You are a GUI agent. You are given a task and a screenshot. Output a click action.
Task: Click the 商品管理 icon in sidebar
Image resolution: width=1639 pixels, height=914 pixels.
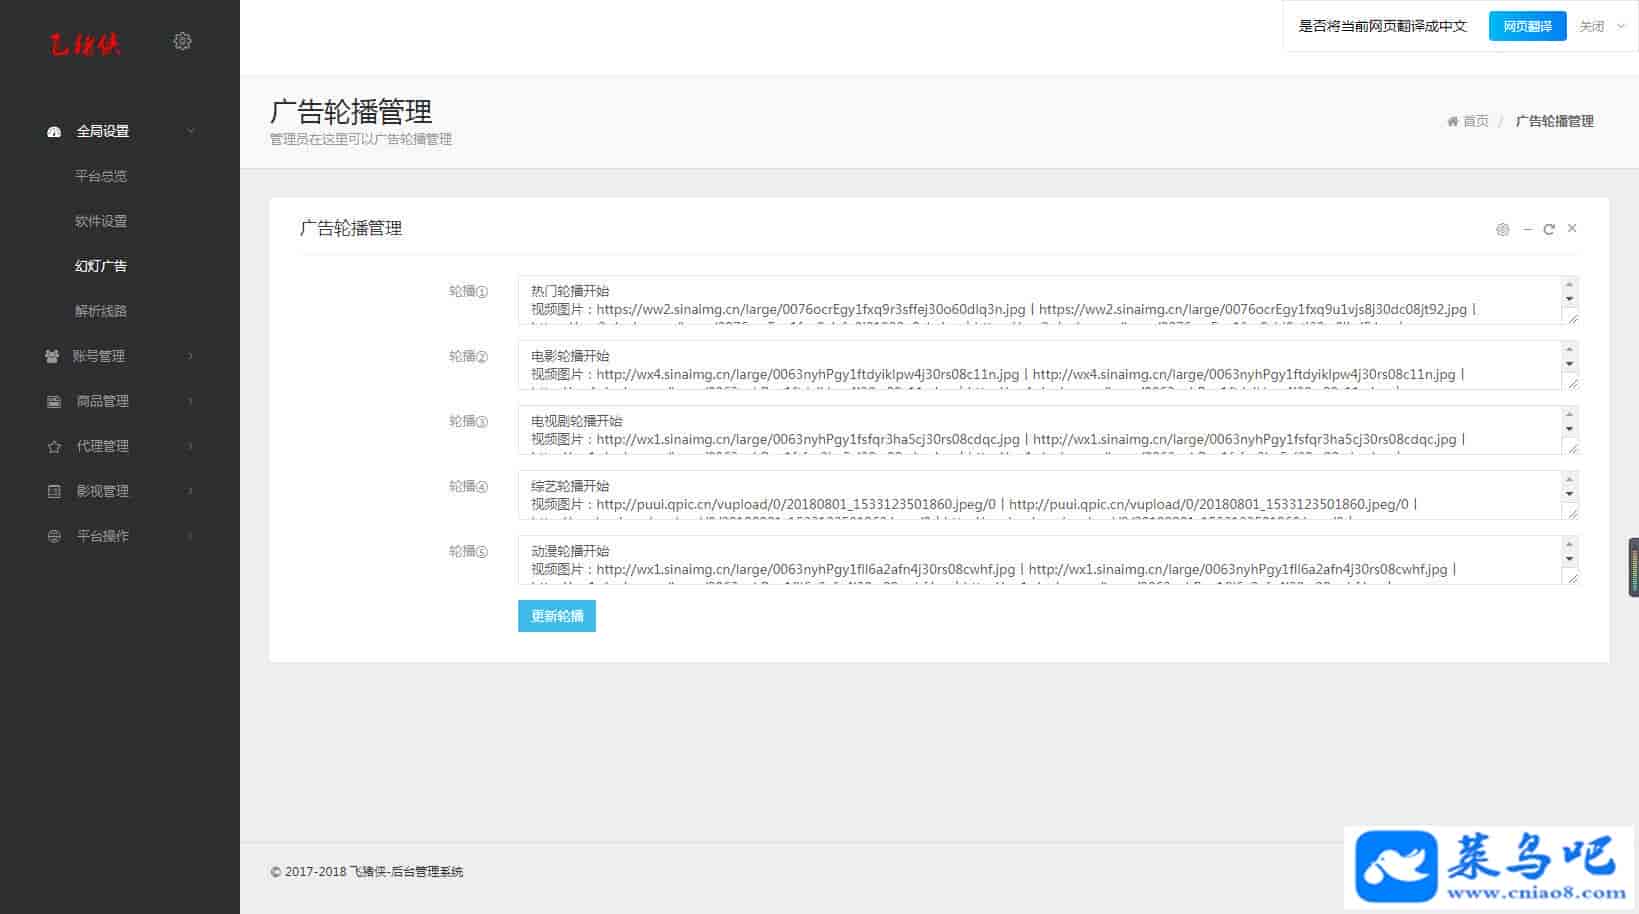[x=54, y=401]
